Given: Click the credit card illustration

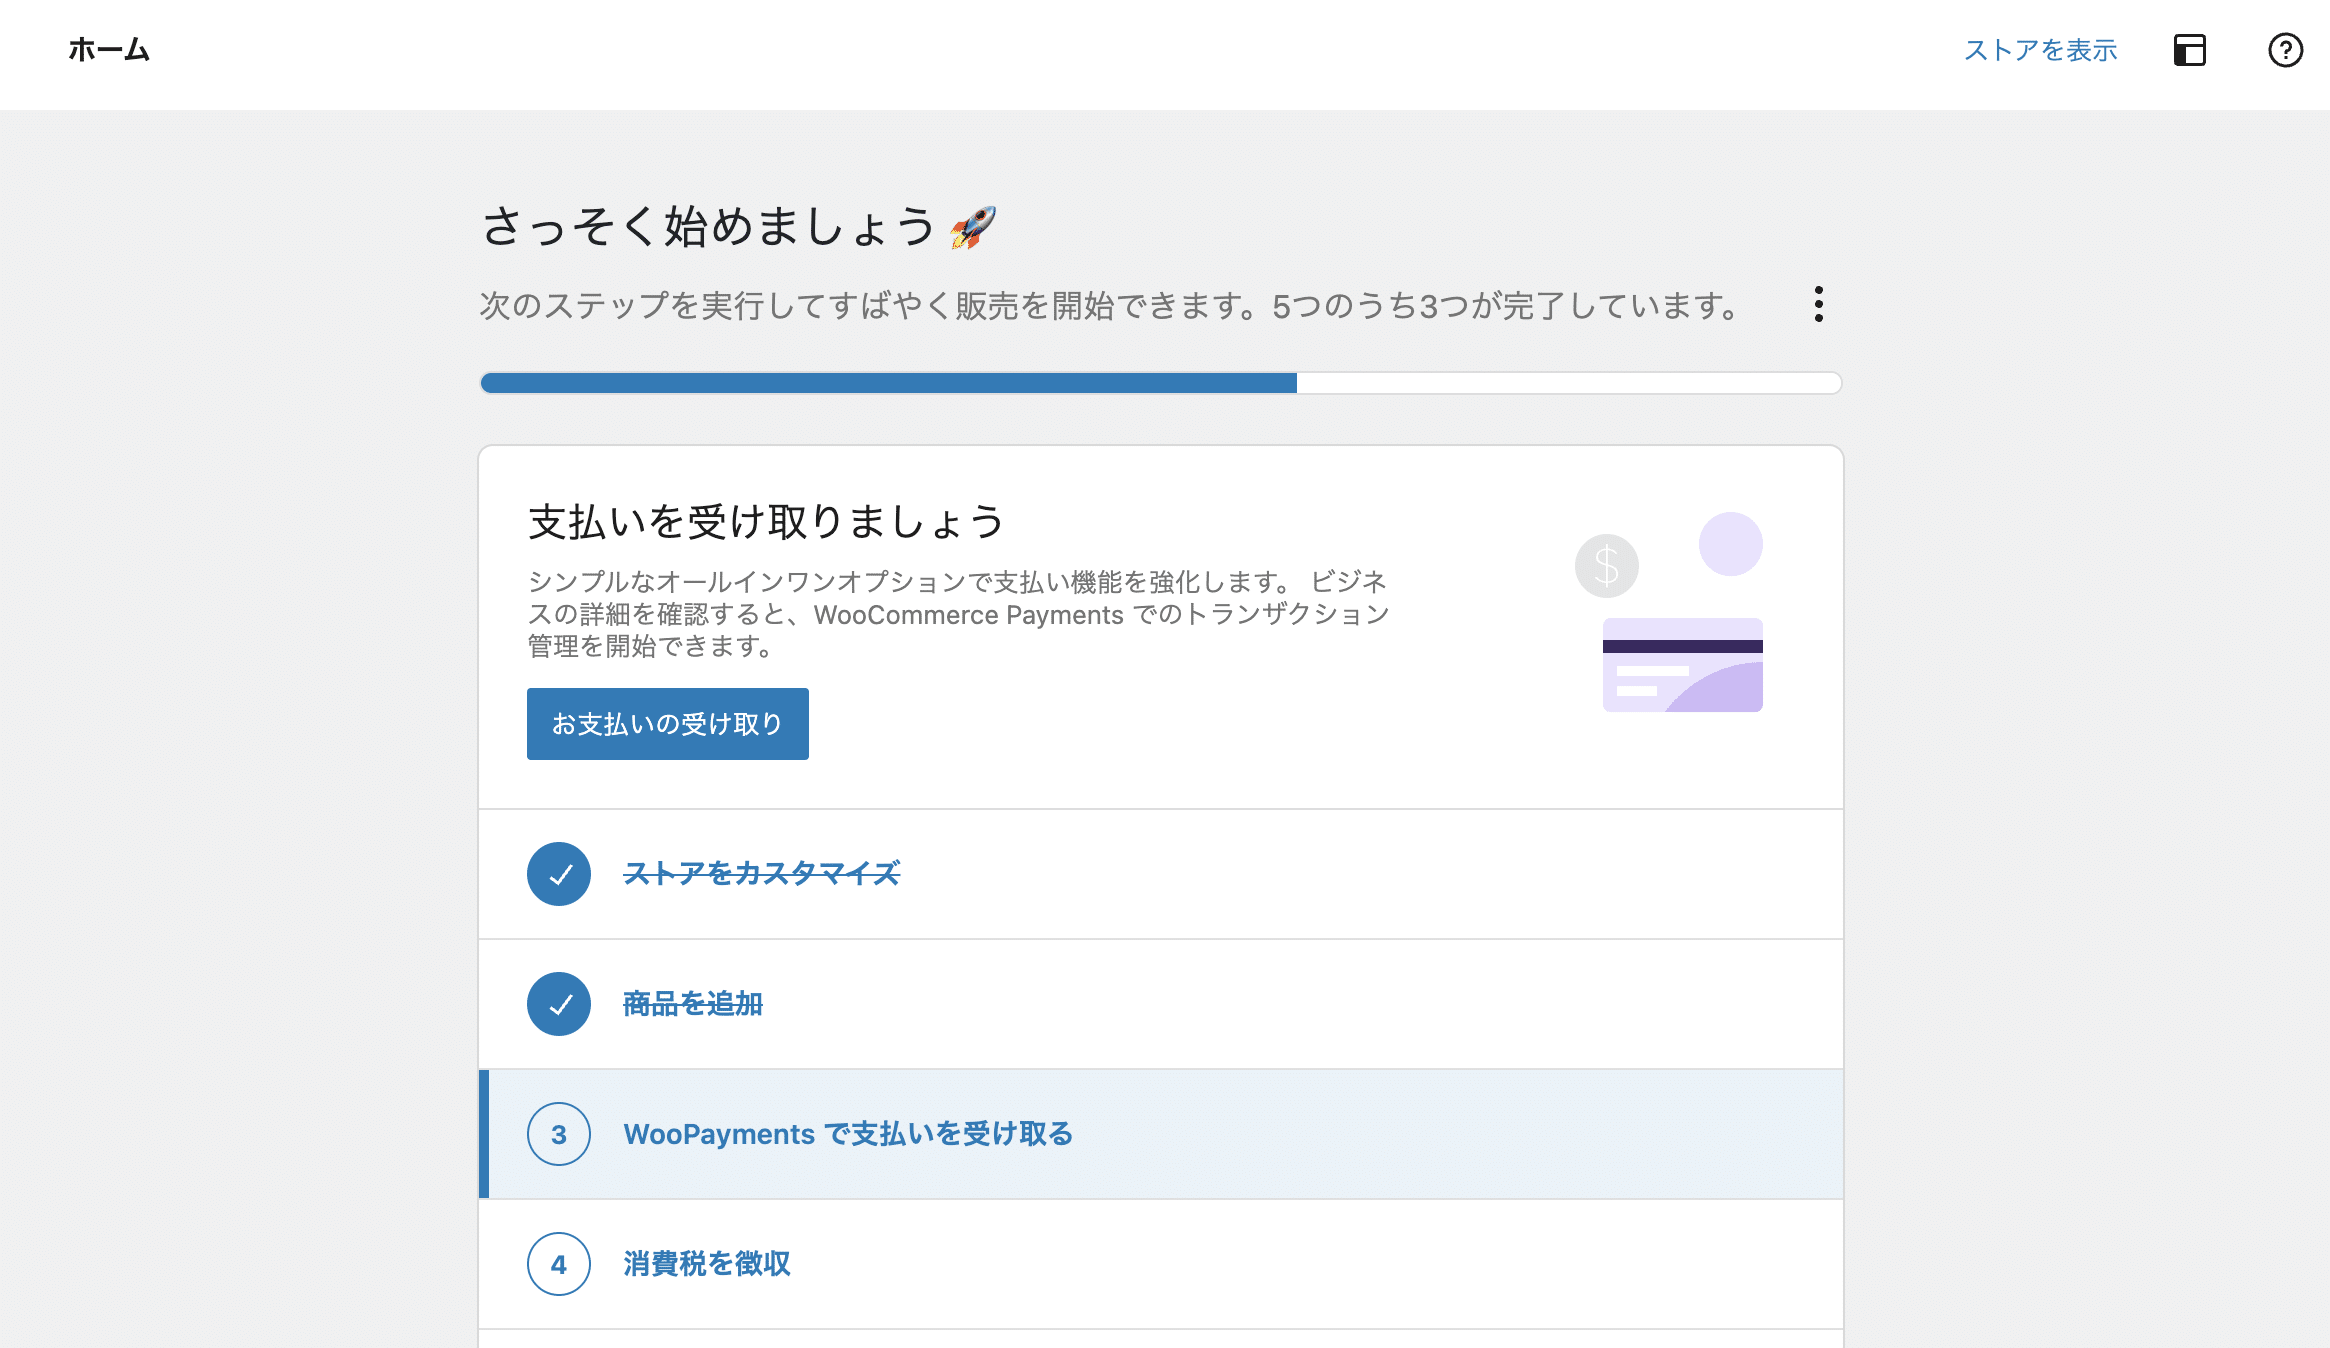Looking at the screenshot, I should click(x=1682, y=663).
